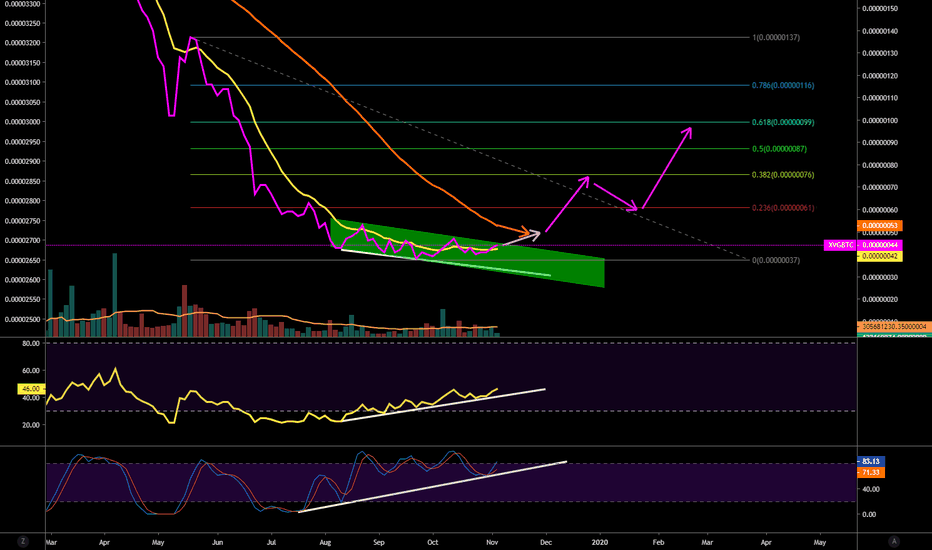
Task: Click the 60.00 level on RSI scale
Action: pyautogui.click(x=31, y=370)
